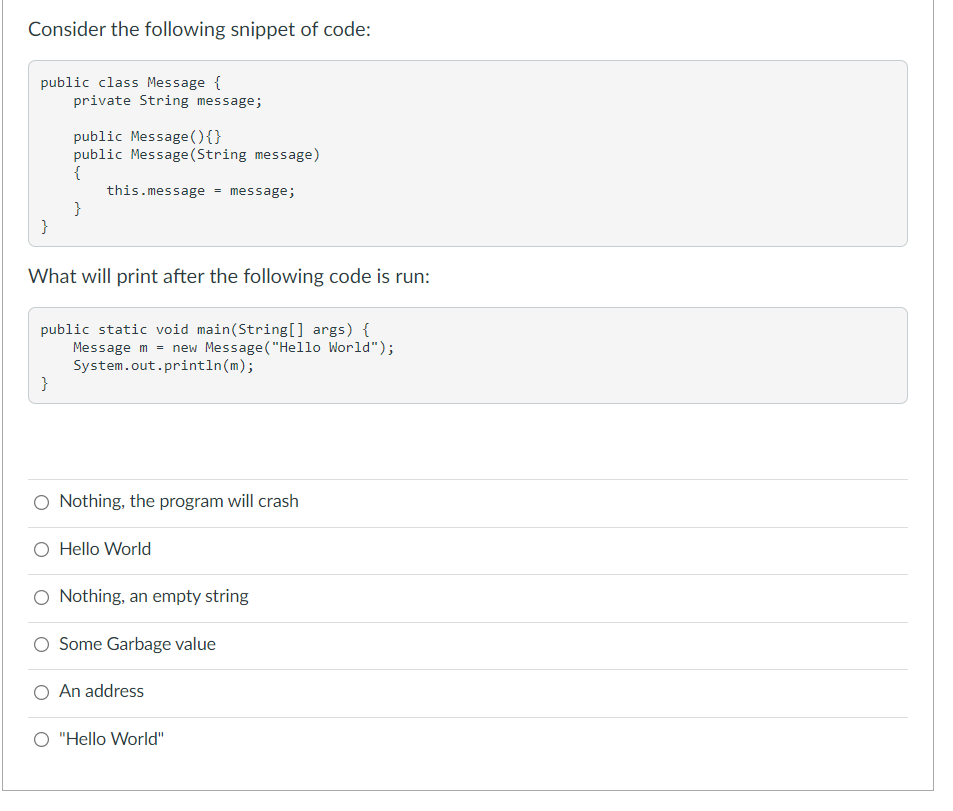Choose the quoted "Hello World" radio button
The image size is (953, 811).
click(41, 739)
